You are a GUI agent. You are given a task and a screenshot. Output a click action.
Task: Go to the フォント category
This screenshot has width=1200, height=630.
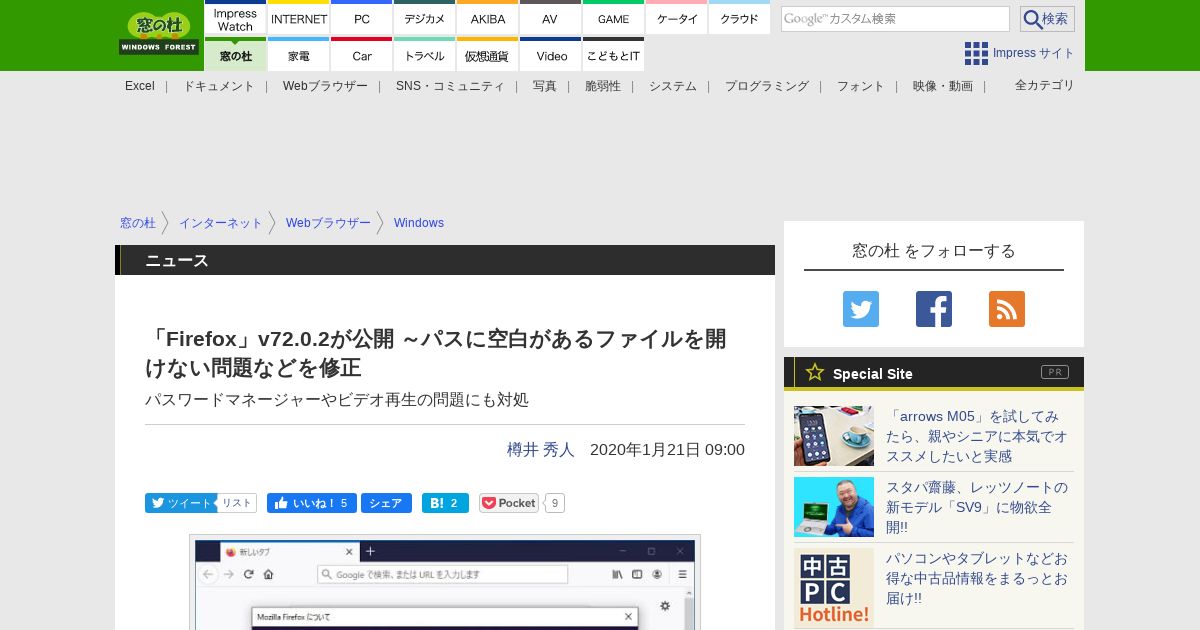861,86
